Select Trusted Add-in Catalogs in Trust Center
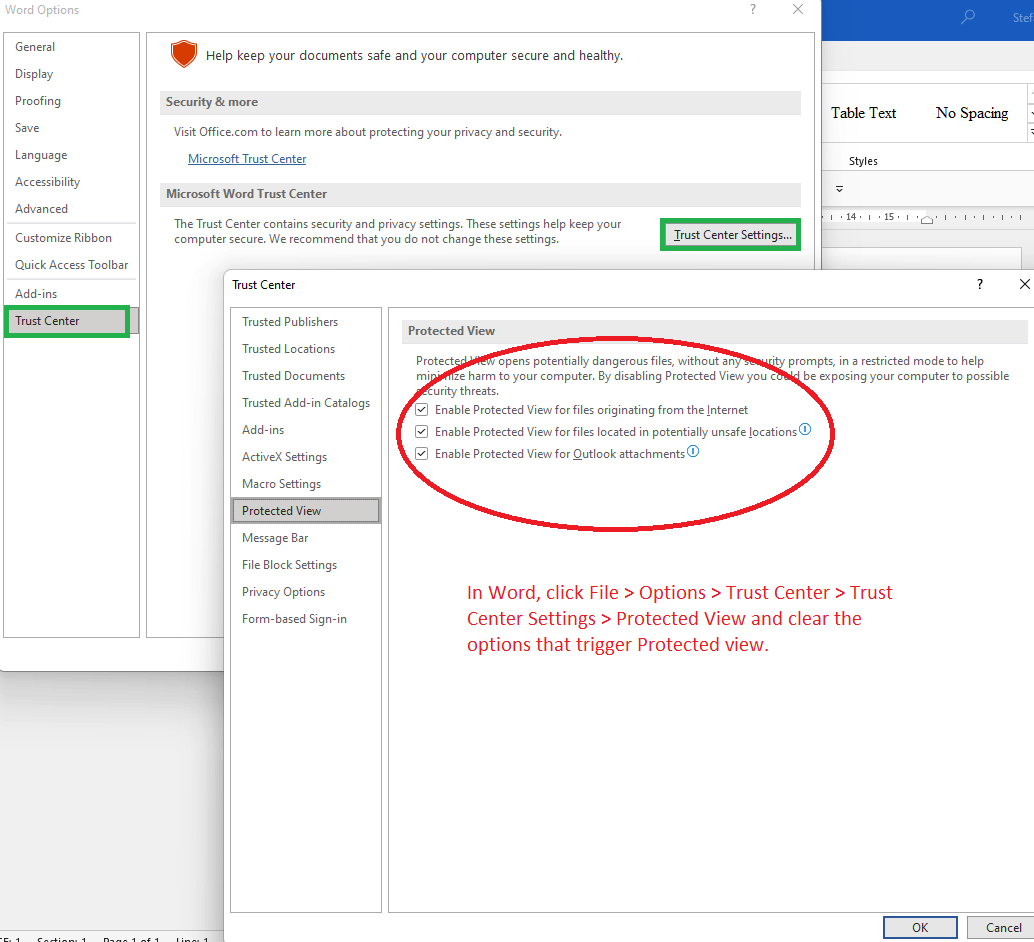1034x942 pixels. (305, 403)
